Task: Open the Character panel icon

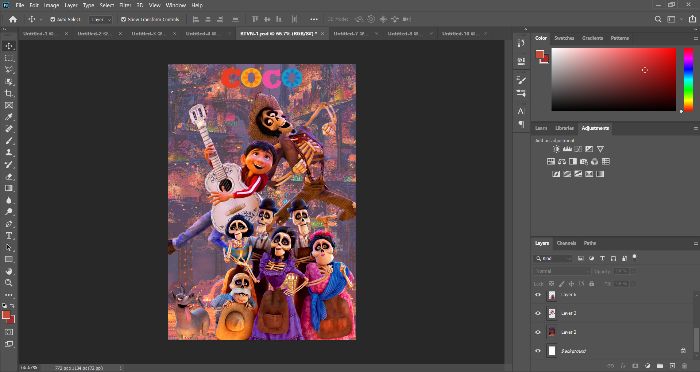Action: tap(521, 111)
